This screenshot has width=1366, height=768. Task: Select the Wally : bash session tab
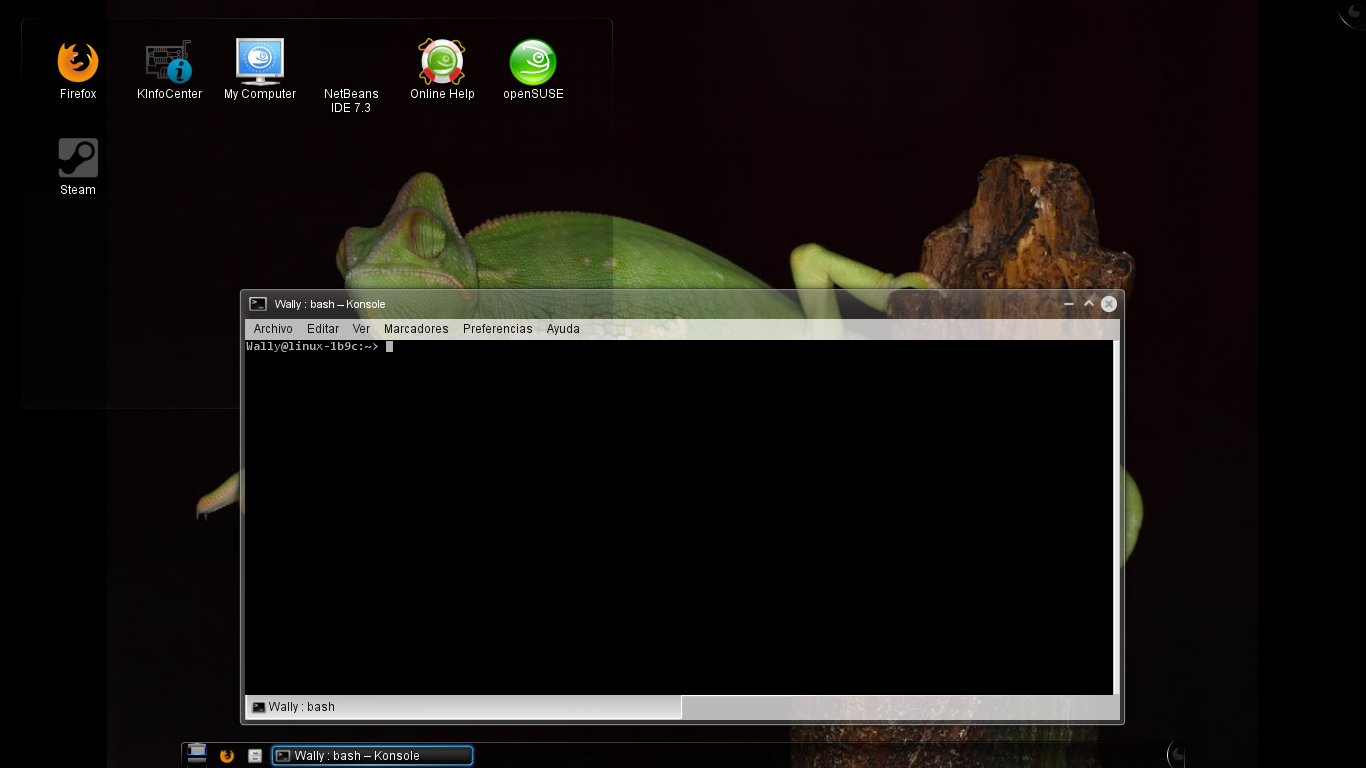point(293,706)
